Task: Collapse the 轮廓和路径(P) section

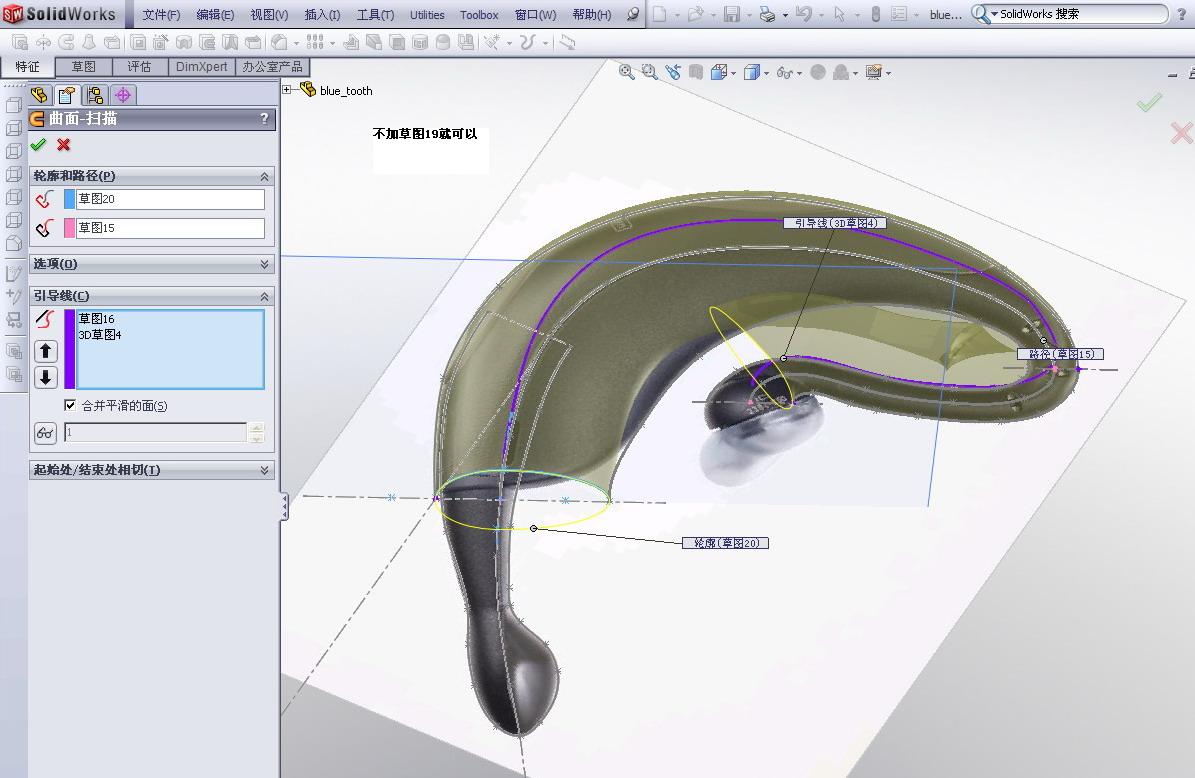Action: click(264, 176)
